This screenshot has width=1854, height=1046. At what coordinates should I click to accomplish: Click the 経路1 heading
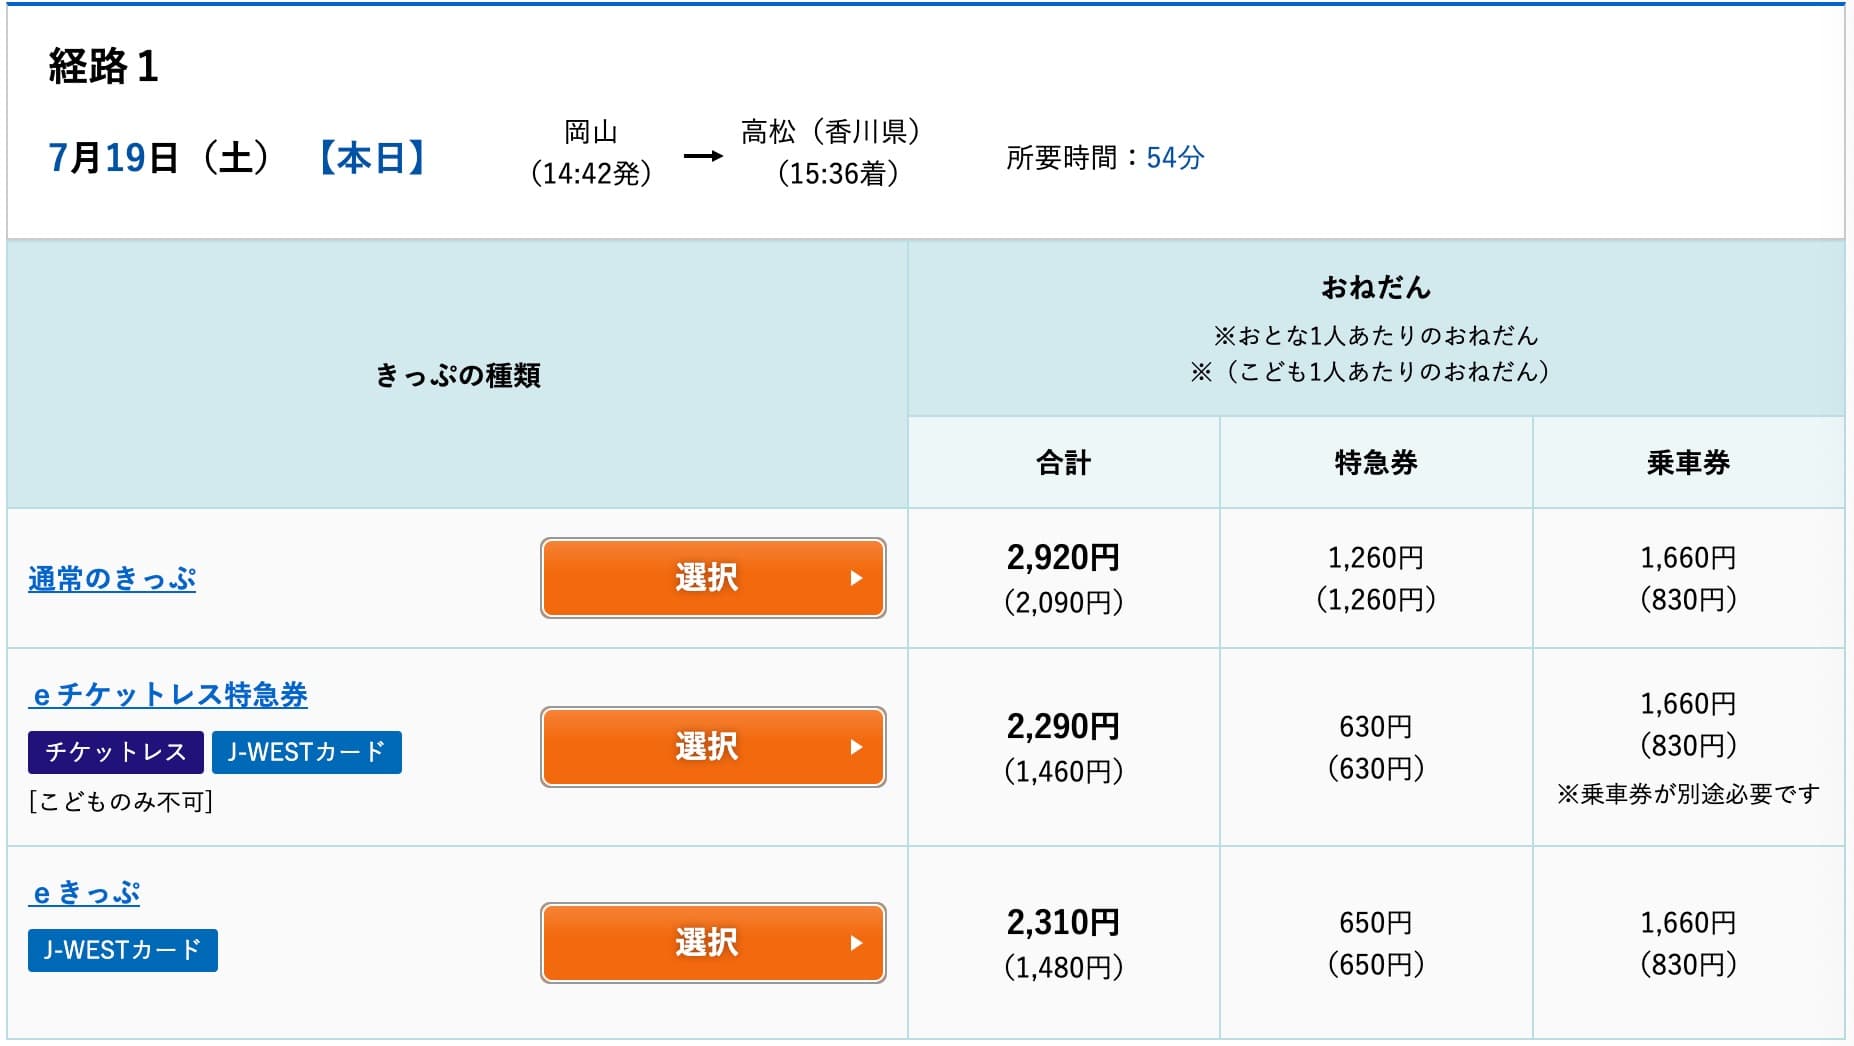[x=104, y=67]
